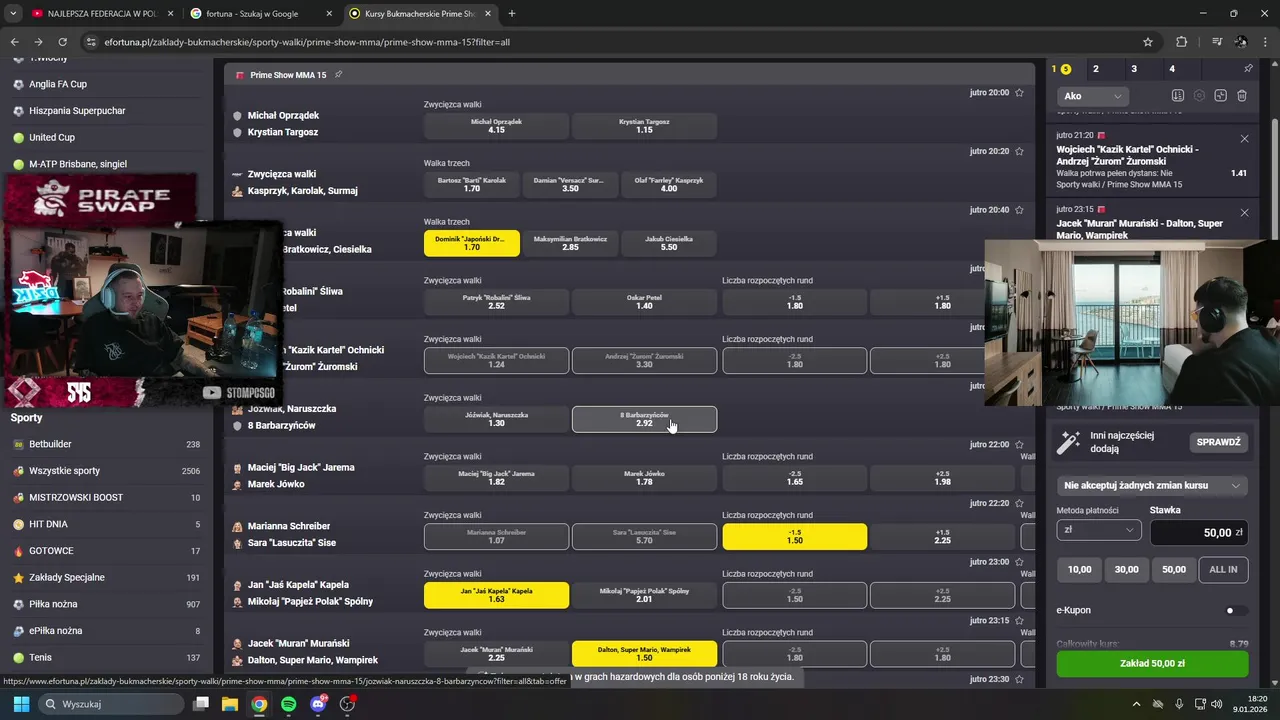1280x720 pixels.
Task: Star the 22:20 Schreiber vs Sise fight
Action: [x=1019, y=503]
